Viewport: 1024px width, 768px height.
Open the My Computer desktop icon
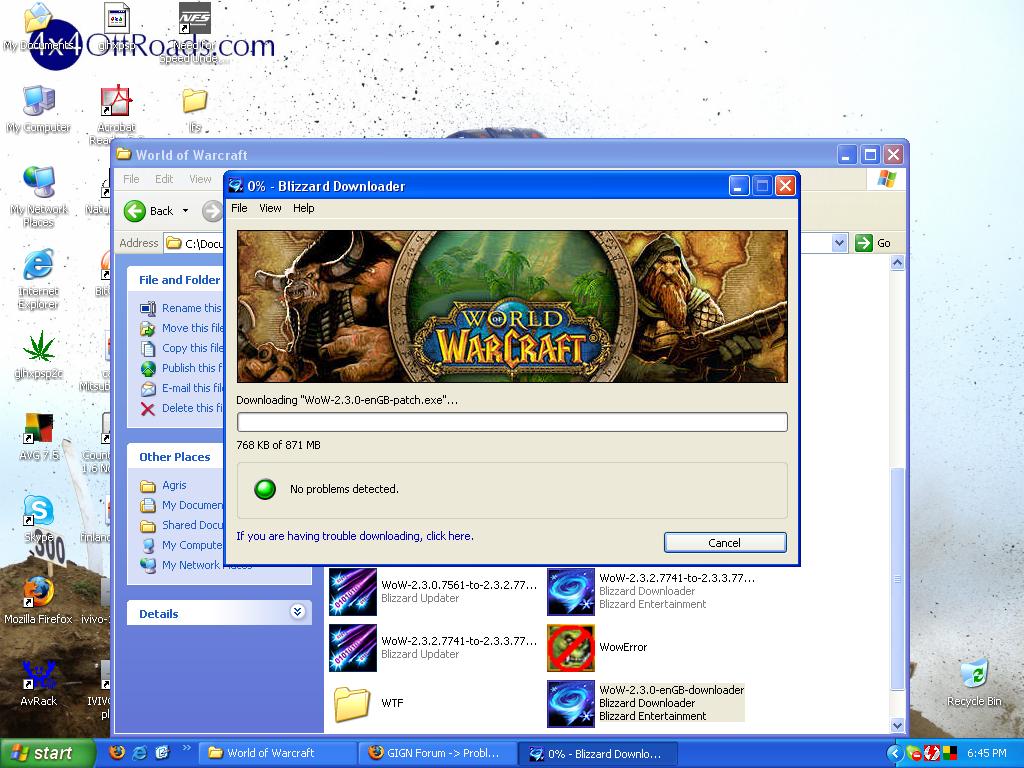tap(39, 101)
